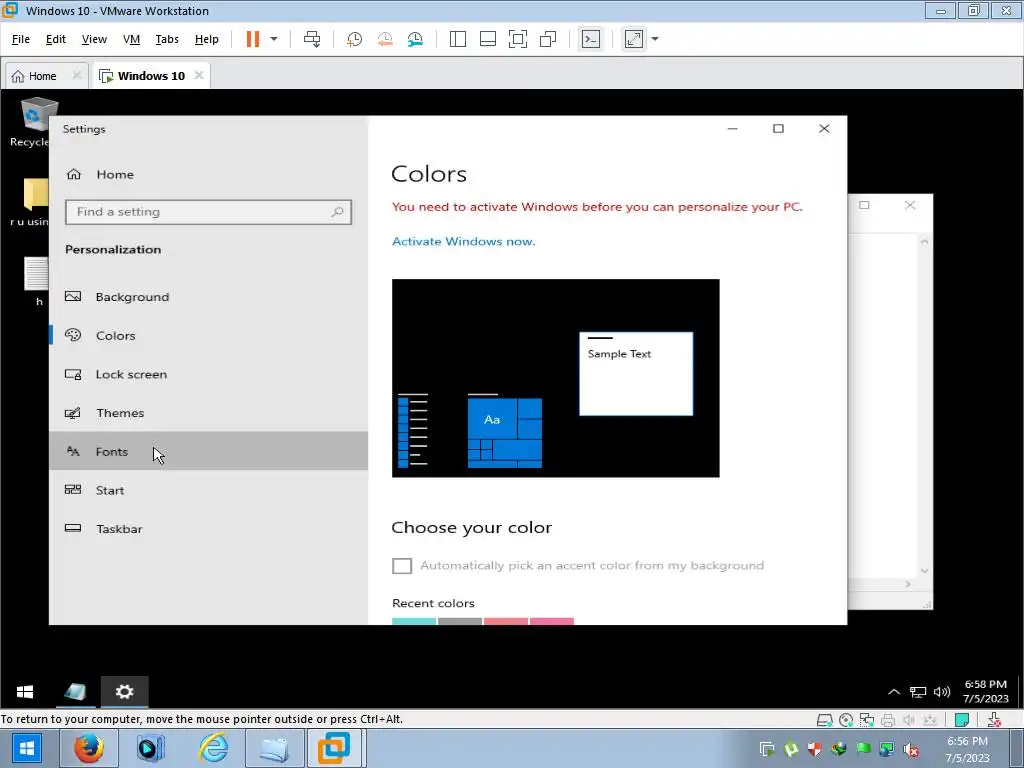Image resolution: width=1024 pixels, height=768 pixels.
Task: Click the orange Pause VM button
Action: pos(253,39)
